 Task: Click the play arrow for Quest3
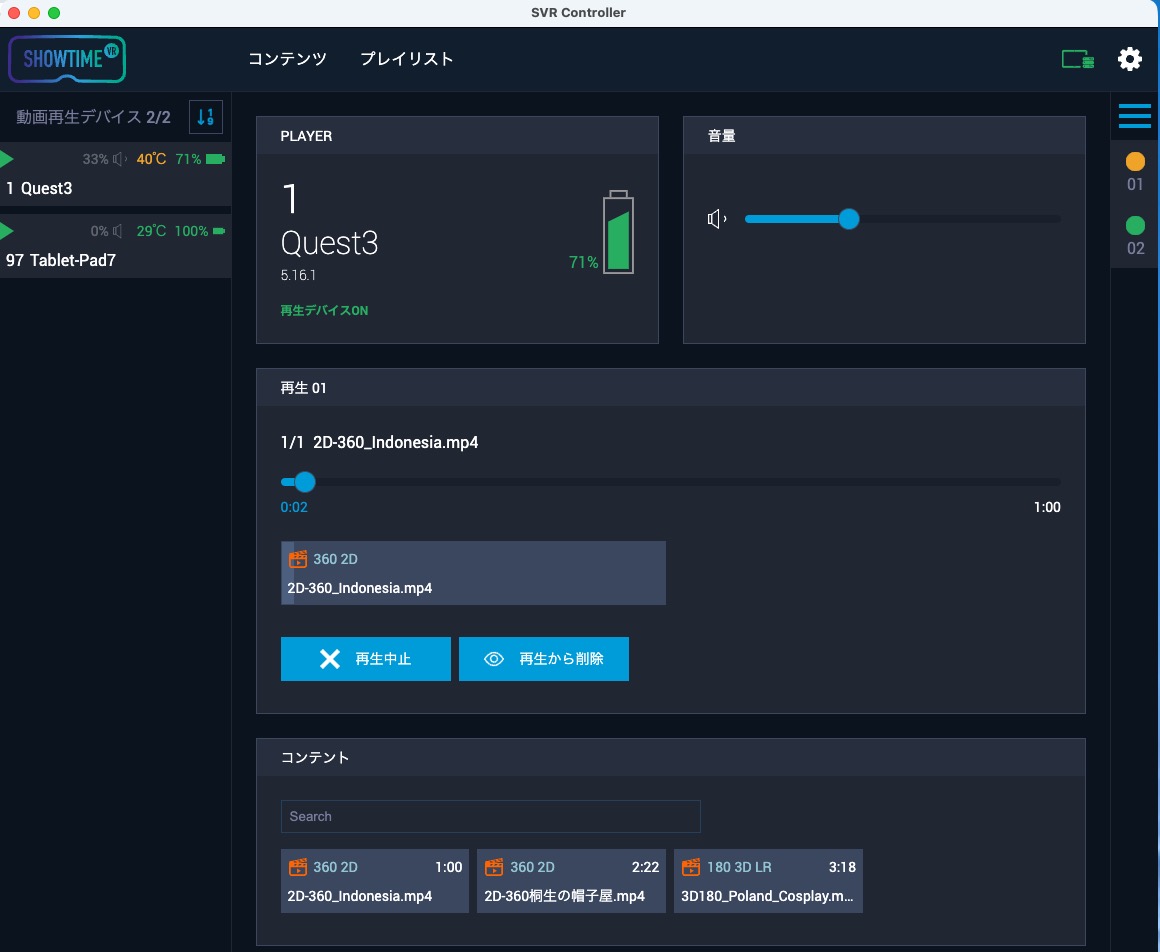(7, 159)
